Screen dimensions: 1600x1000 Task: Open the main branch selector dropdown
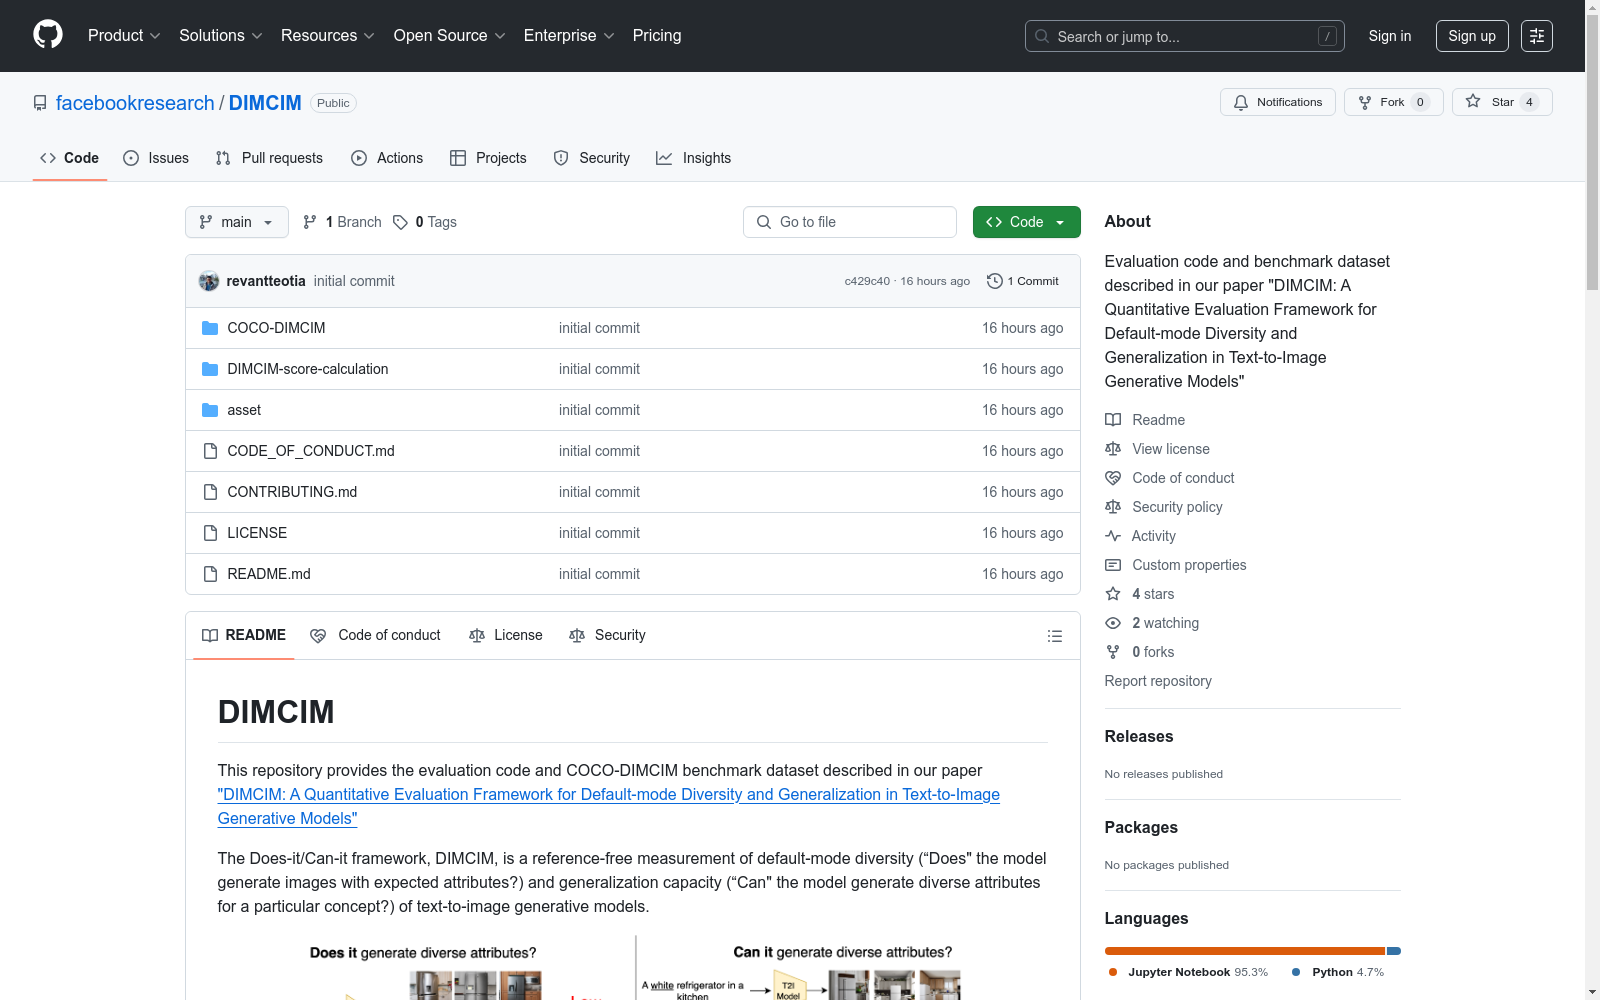click(x=237, y=222)
